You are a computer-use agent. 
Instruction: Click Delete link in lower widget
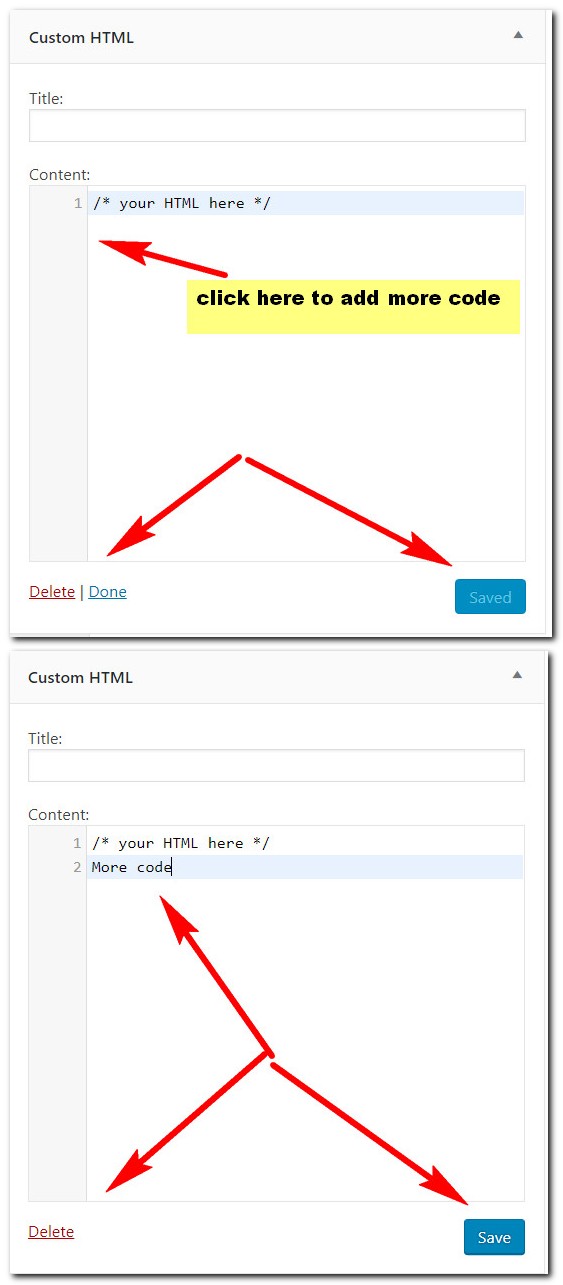click(51, 1231)
